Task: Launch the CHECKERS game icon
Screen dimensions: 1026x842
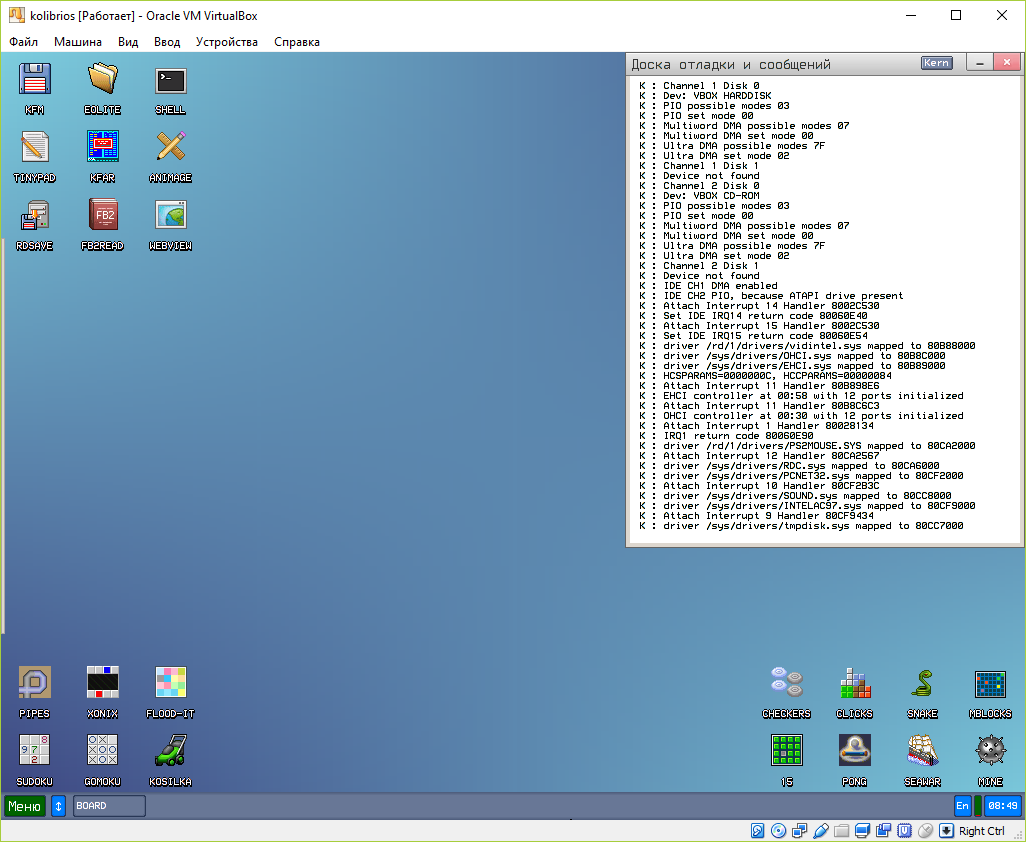Action: click(x=786, y=685)
